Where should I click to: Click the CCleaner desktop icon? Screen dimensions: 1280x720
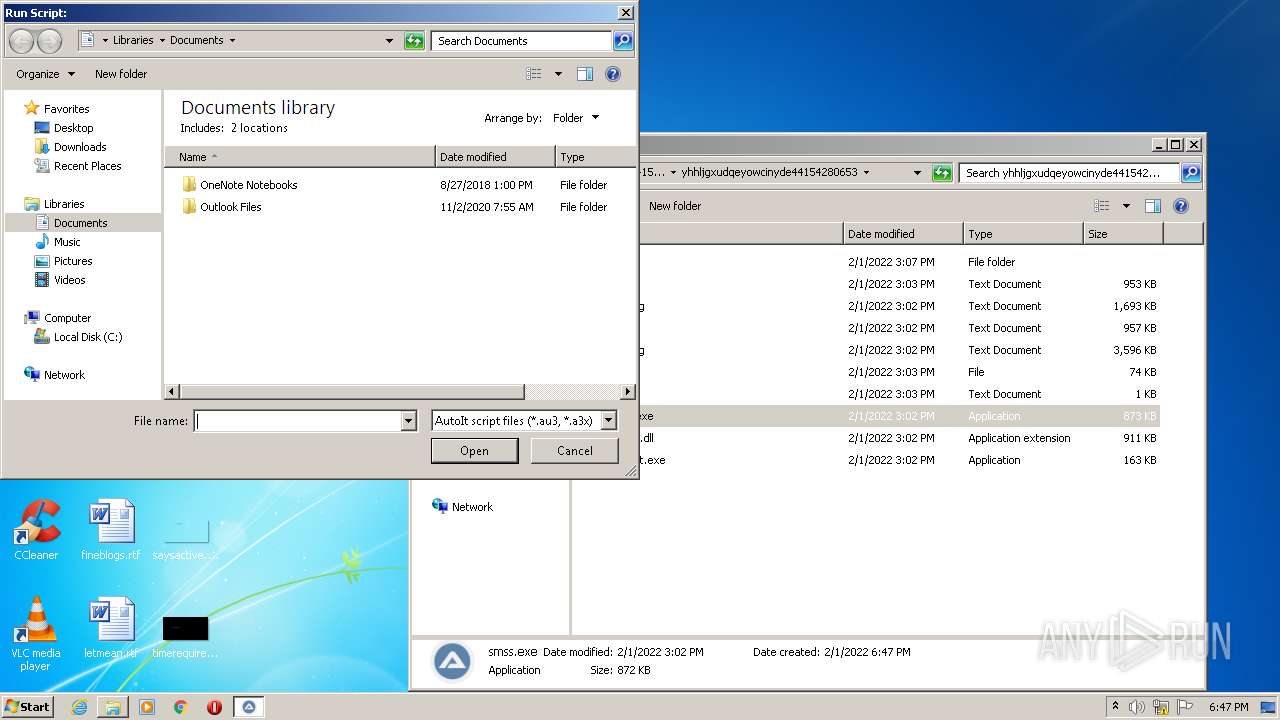(x=36, y=530)
